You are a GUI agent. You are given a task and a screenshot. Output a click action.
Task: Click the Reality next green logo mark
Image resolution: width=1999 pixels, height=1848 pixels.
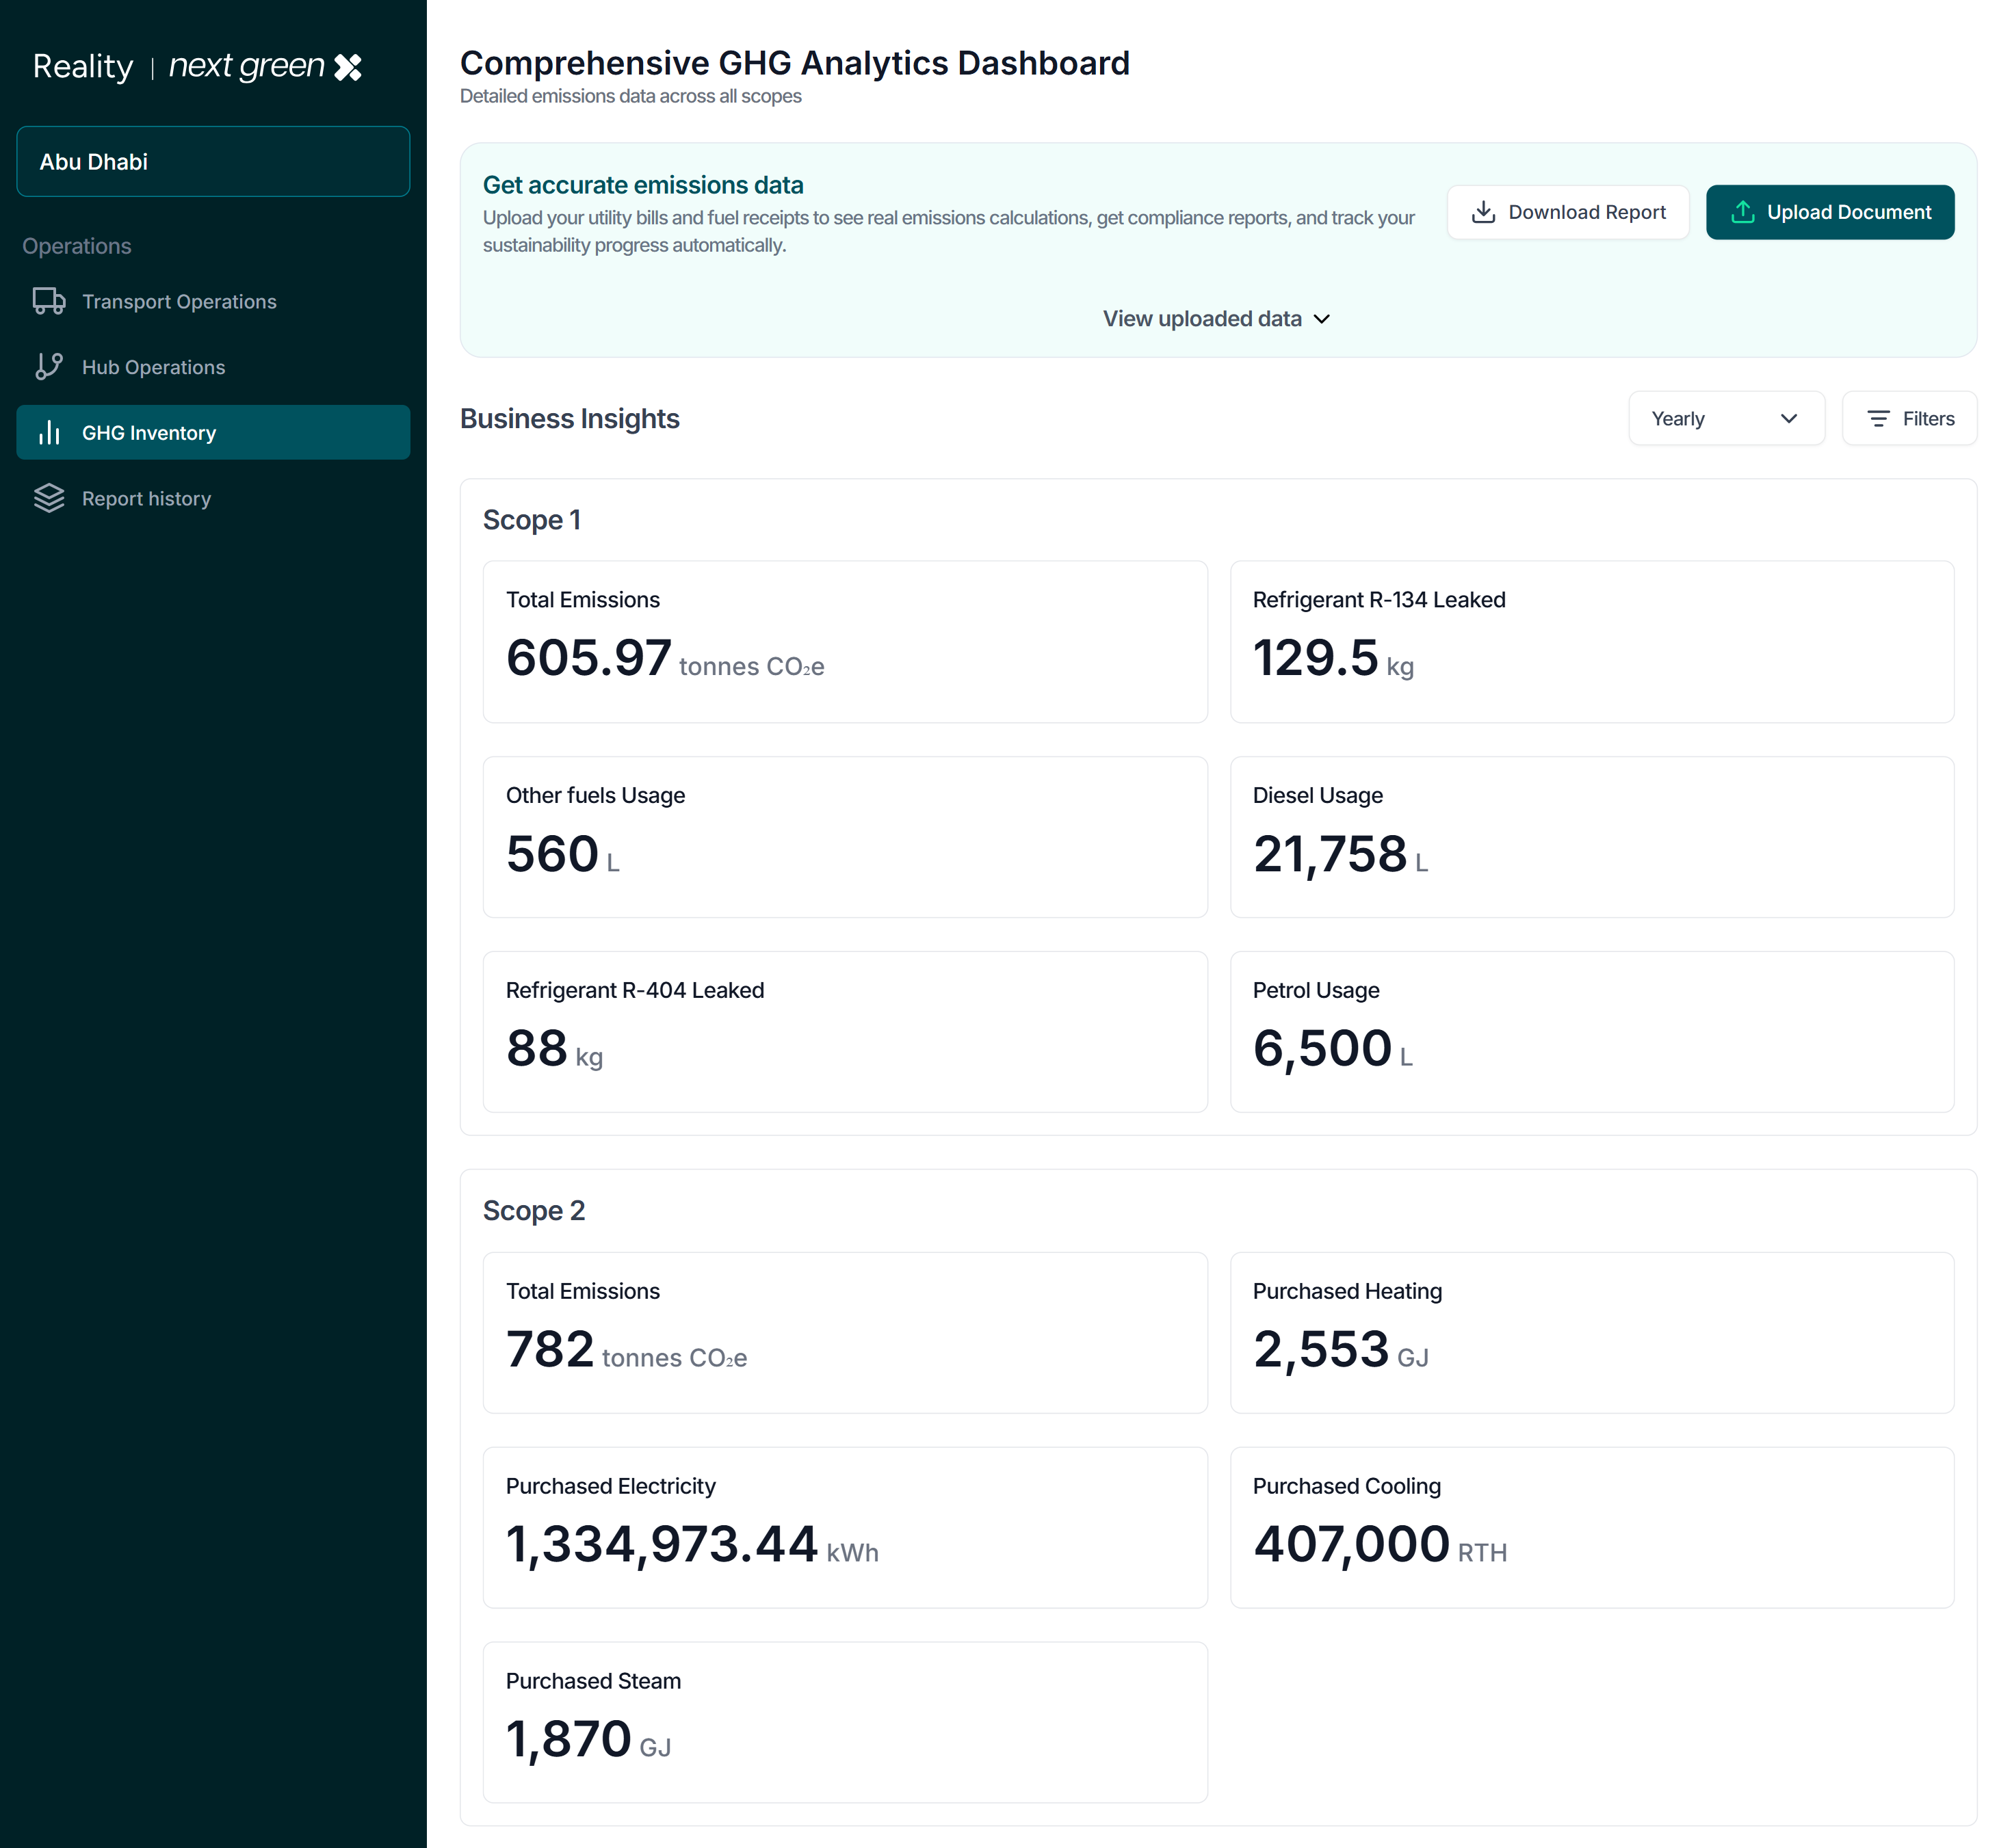[x=348, y=67]
